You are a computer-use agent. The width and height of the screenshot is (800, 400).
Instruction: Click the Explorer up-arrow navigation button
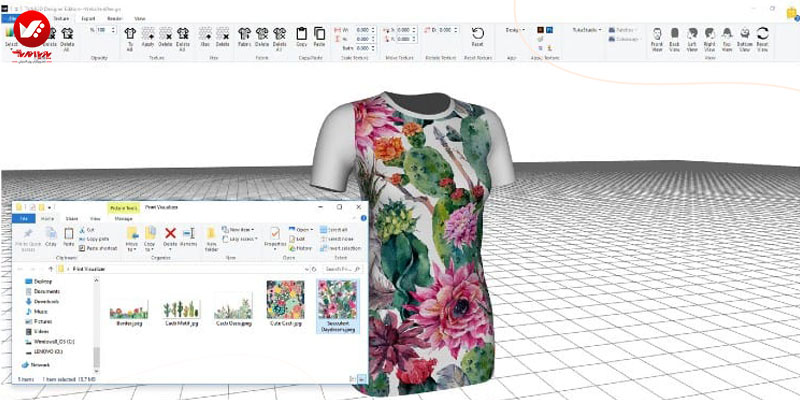(51, 269)
